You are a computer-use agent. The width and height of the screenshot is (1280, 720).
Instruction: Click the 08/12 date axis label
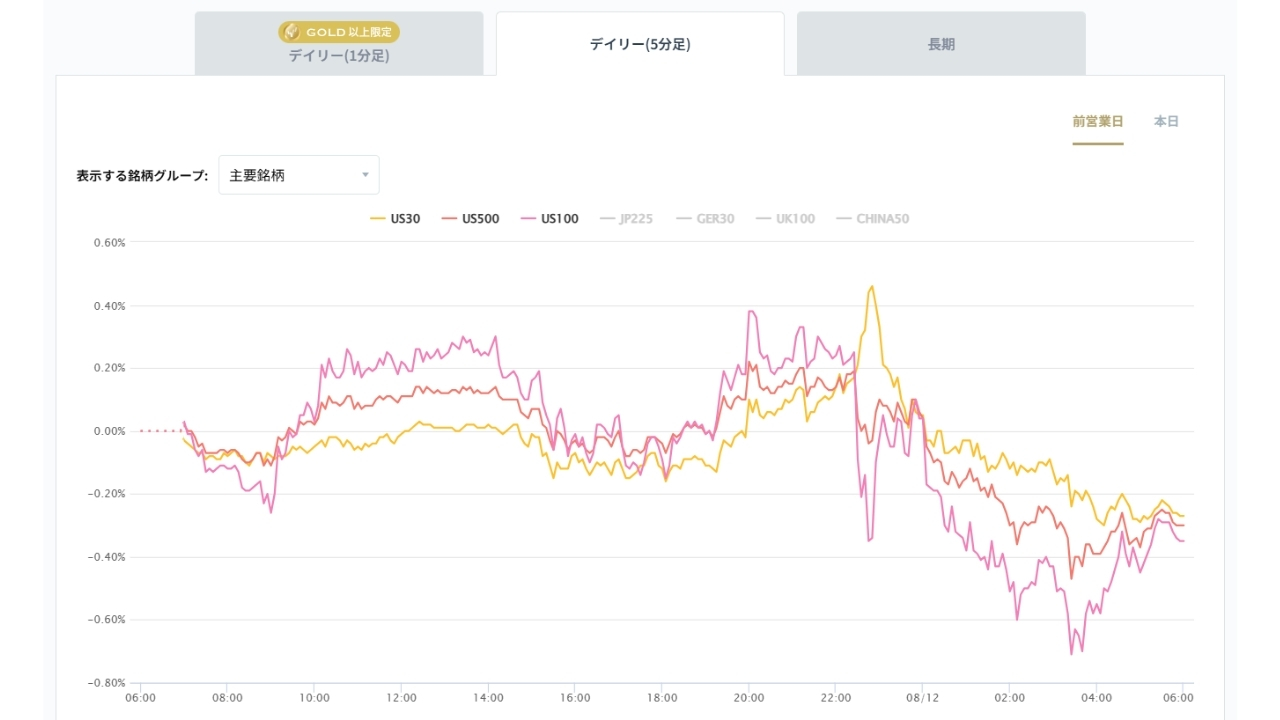tap(923, 698)
